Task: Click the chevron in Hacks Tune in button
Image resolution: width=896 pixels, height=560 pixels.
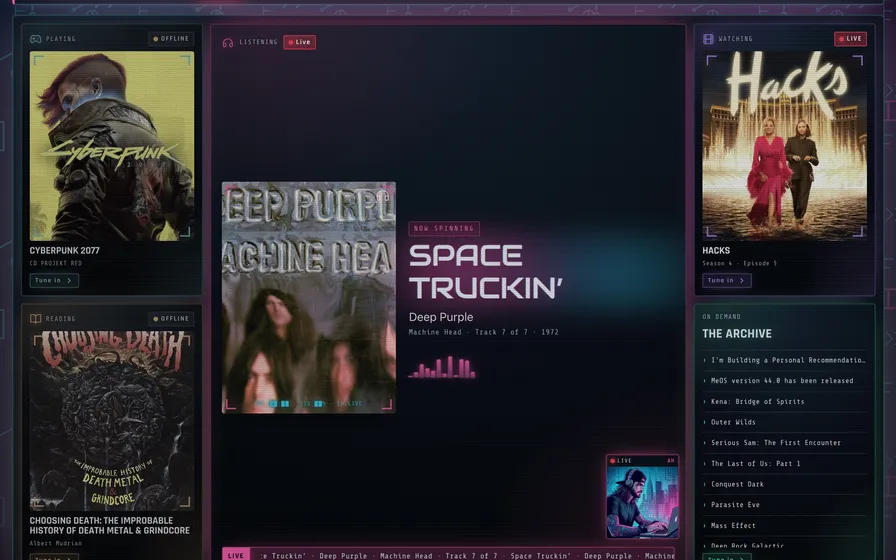Action: (742, 281)
